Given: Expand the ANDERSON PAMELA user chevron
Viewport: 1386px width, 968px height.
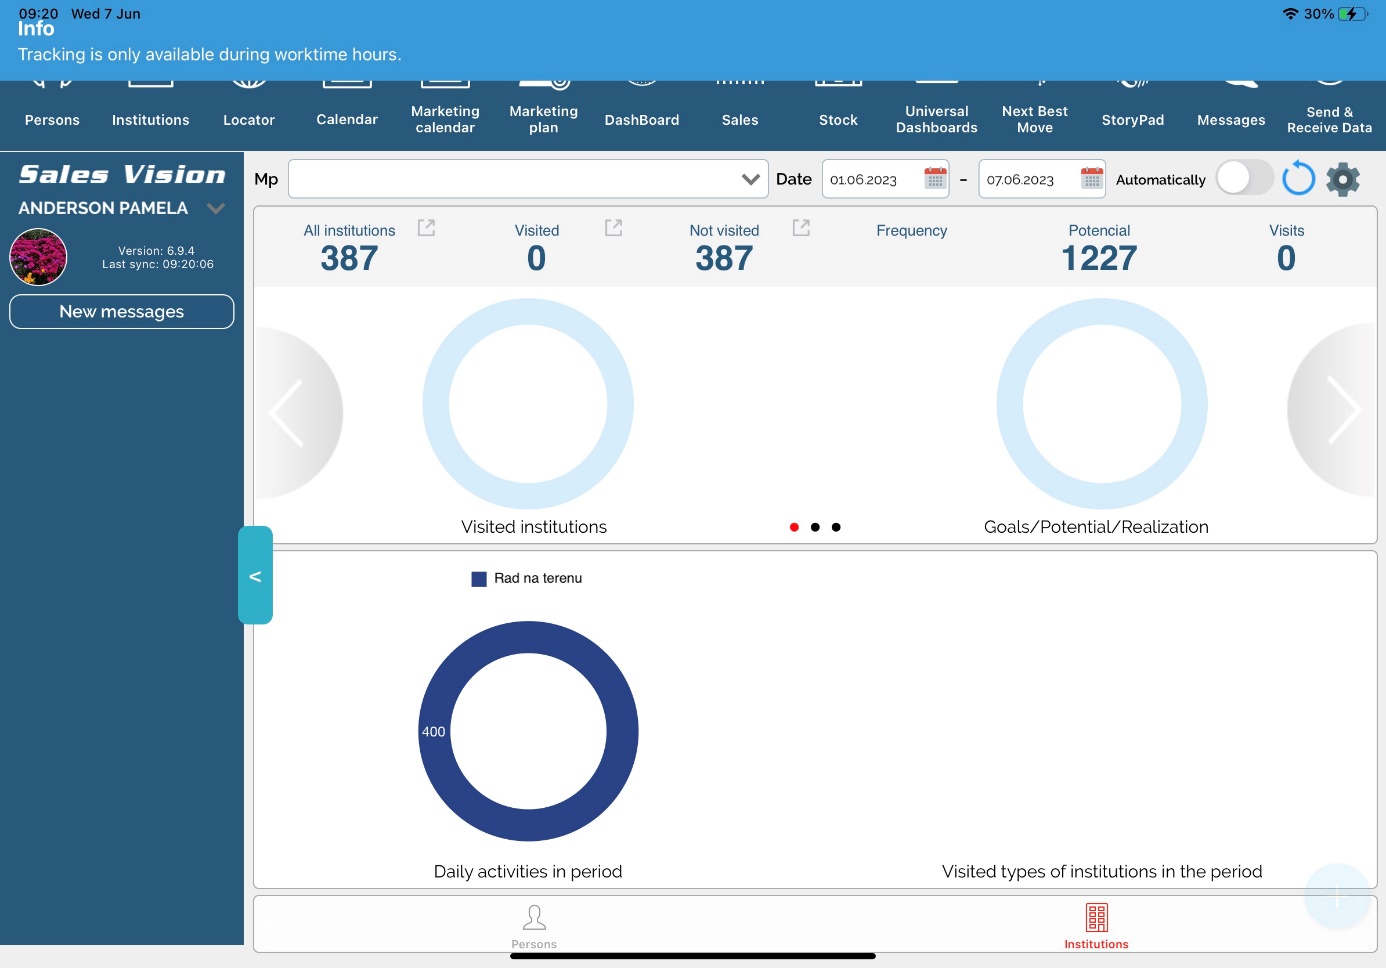Looking at the screenshot, I should point(215,208).
